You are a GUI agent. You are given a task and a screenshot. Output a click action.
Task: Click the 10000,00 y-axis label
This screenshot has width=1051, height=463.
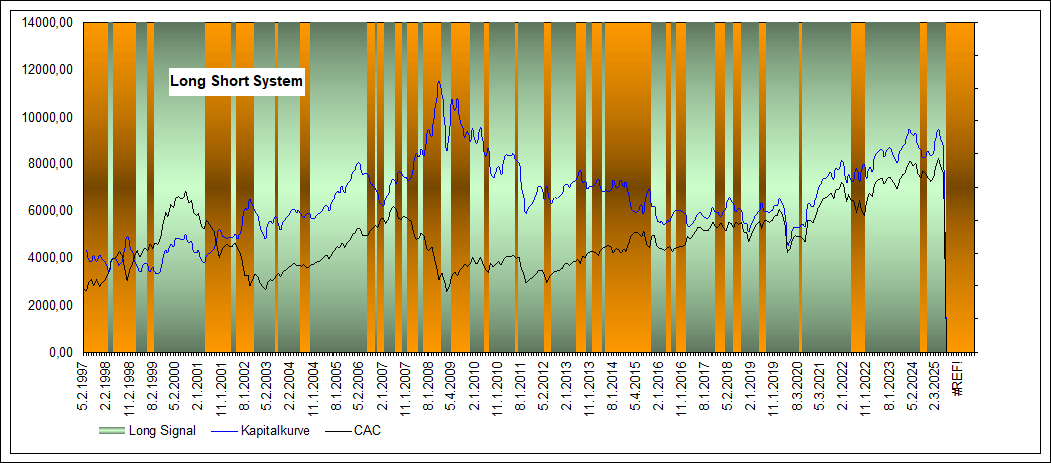click(49, 117)
